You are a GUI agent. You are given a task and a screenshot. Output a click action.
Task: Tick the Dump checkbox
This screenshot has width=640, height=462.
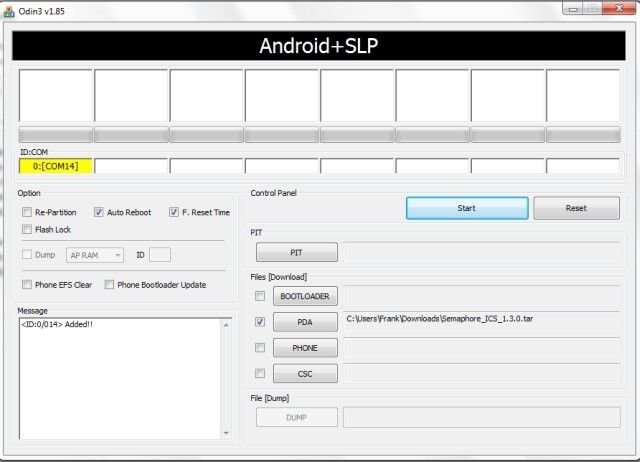[27, 255]
